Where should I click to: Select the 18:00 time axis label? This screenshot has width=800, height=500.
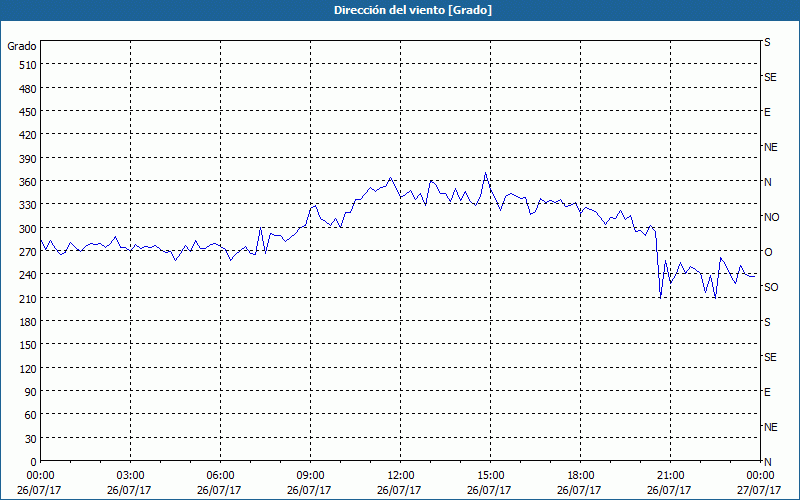click(580, 476)
